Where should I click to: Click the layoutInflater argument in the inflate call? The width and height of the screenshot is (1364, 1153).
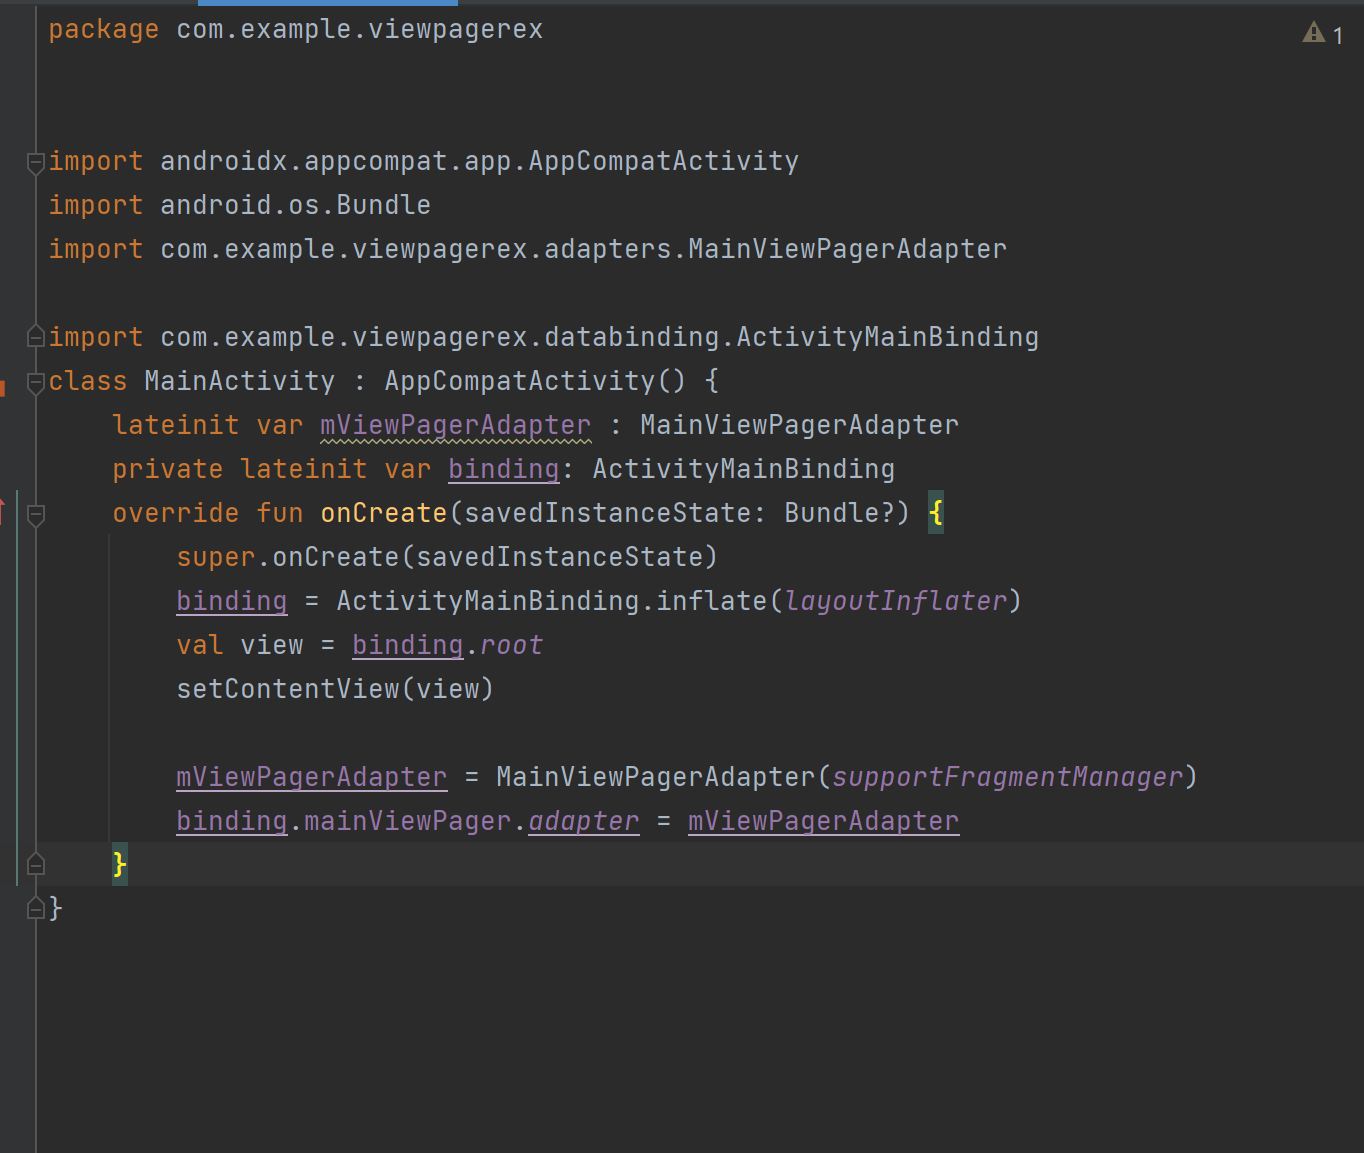(895, 601)
